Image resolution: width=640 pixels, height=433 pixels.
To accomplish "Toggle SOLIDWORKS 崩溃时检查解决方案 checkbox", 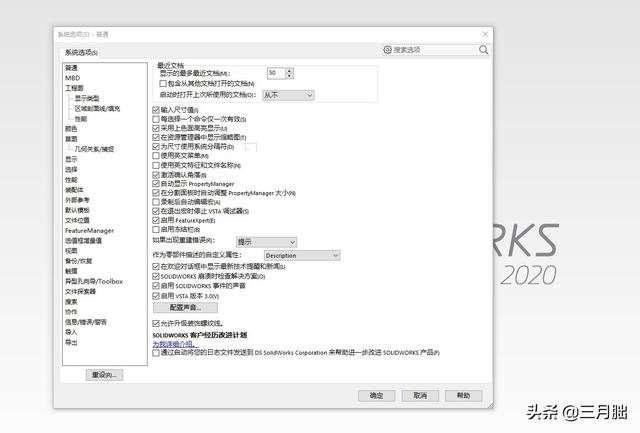I will point(156,276).
